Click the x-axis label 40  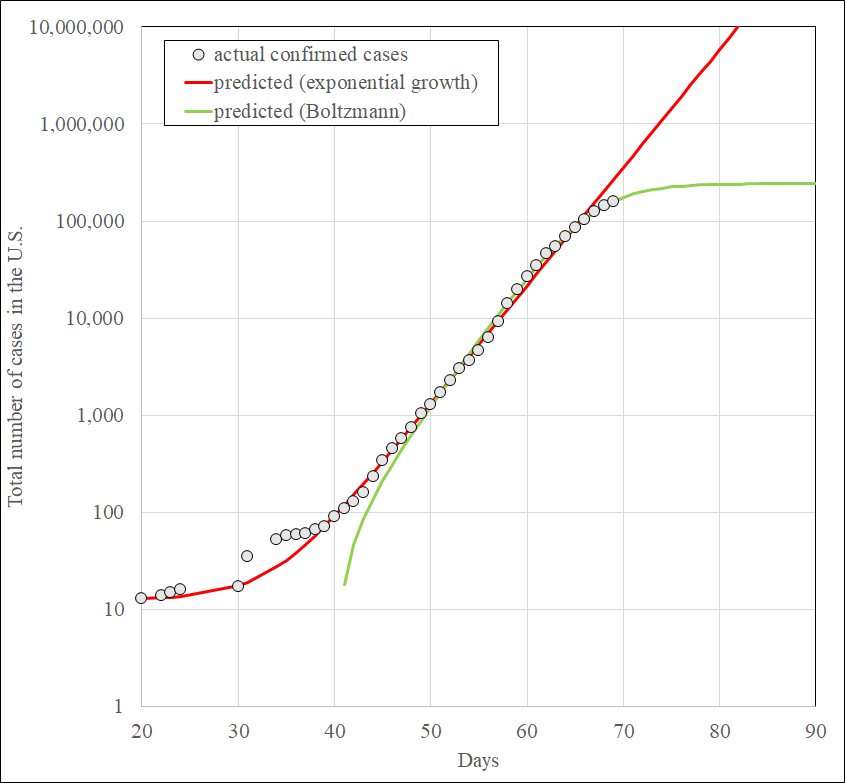point(335,731)
